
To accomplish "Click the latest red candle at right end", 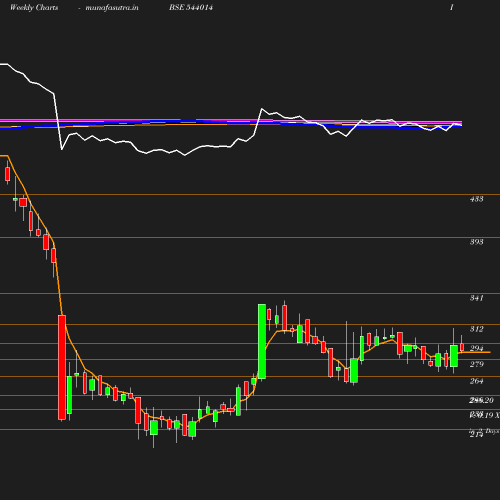I will click(x=462, y=347).
